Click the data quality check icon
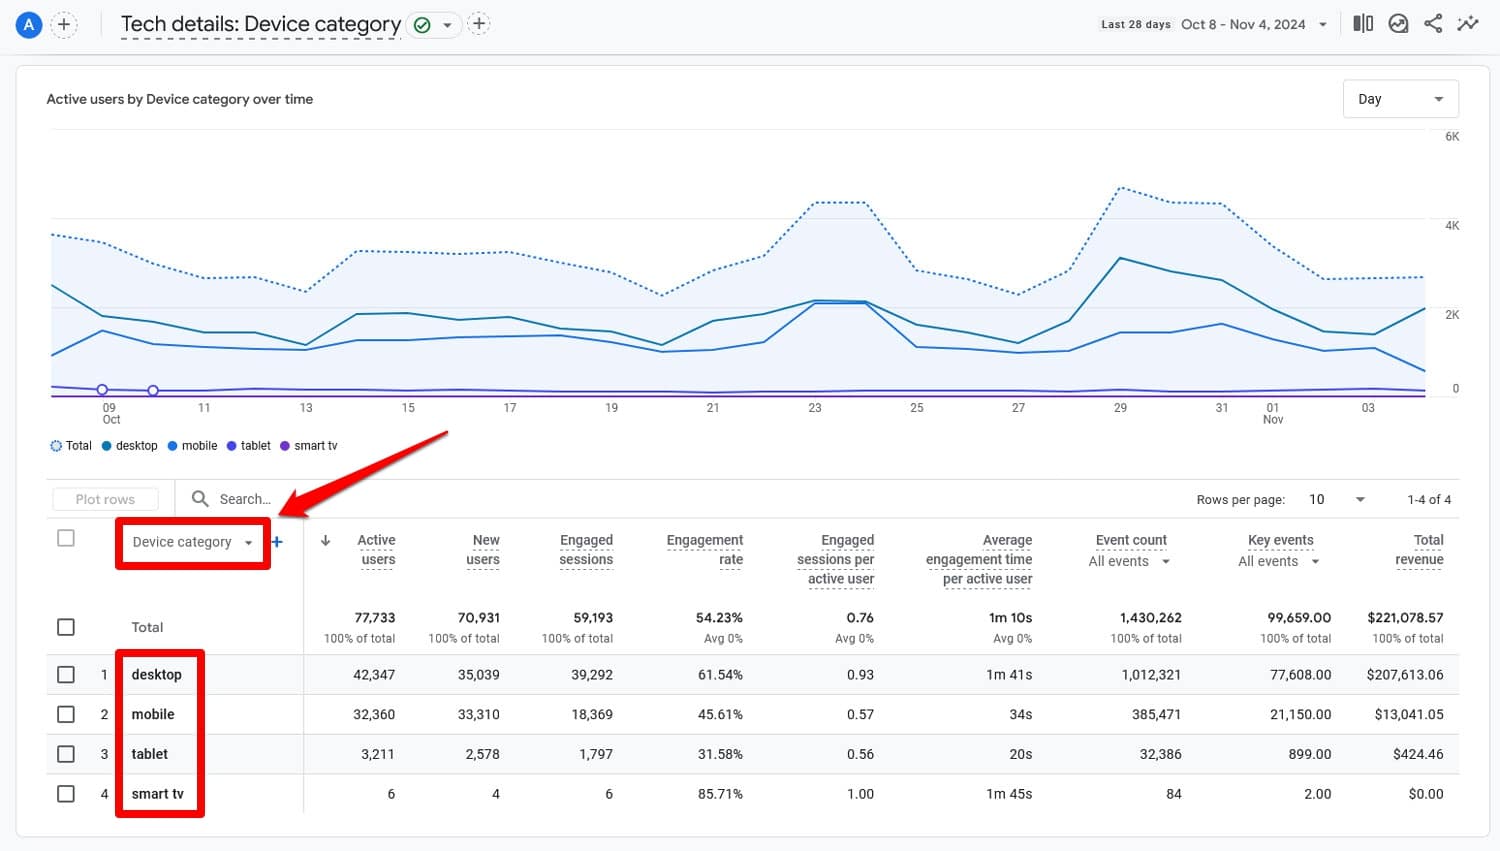The image size is (1500, 851). 424,24
